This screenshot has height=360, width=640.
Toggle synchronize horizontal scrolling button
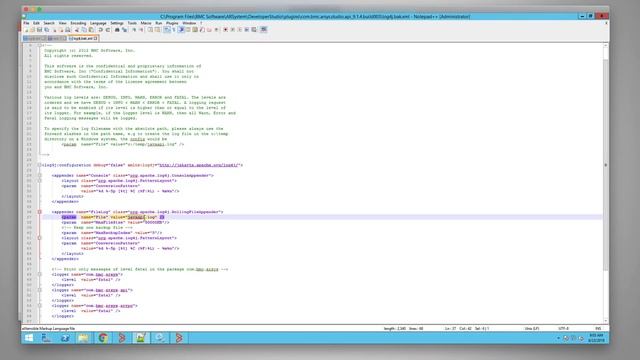pyautogui.click(x=158, y=30)
